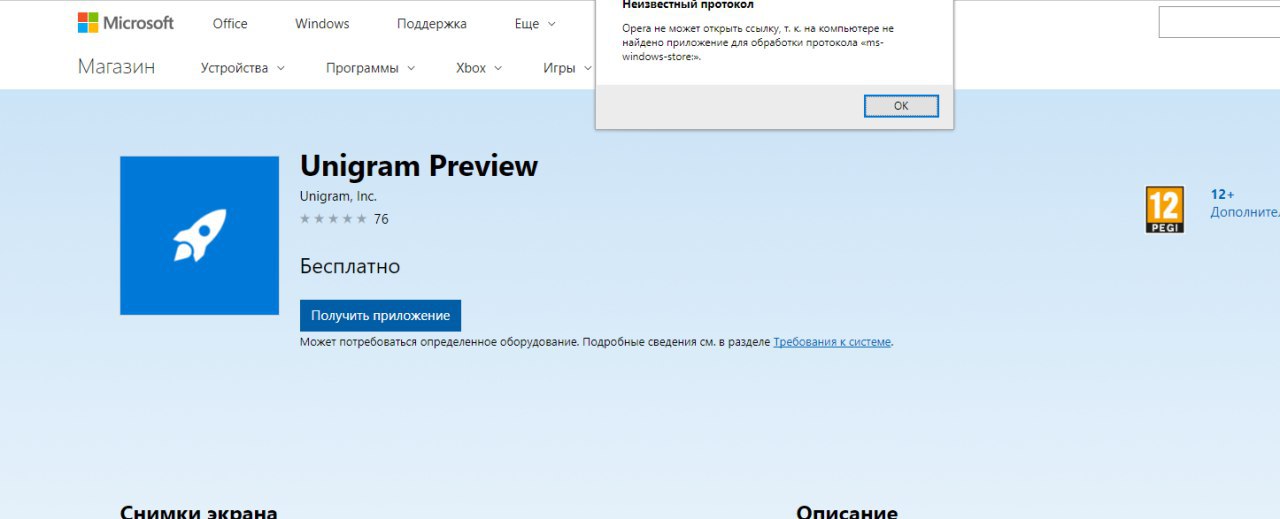This screenshot has height=519, width=1280.
Task: Click the Описание heading
Action: coord(847,511)
